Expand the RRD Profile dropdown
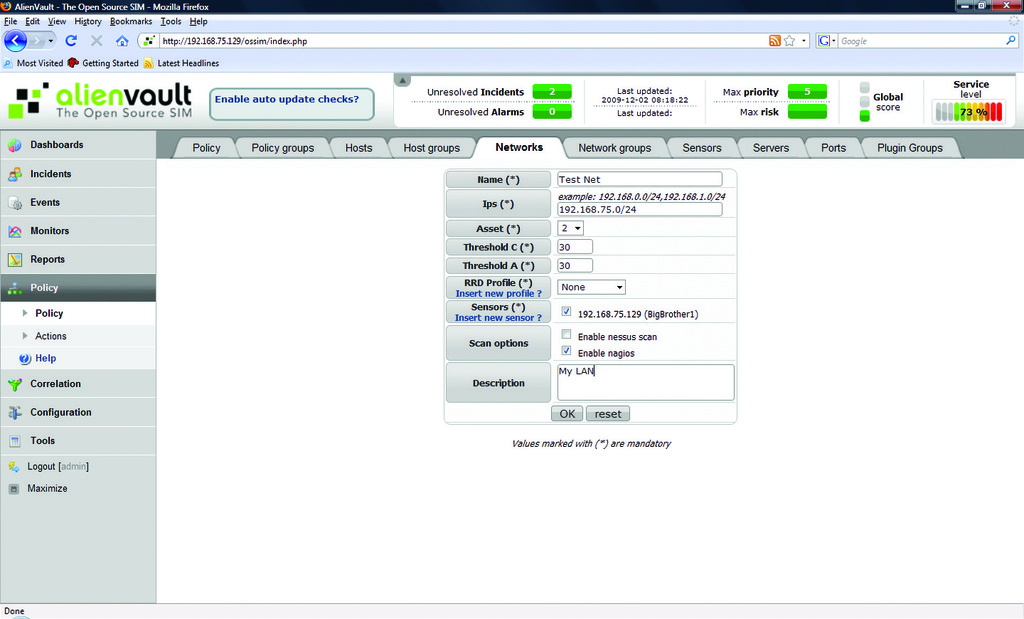The width and height of the screenshot is (1024, 619). [x=592, y=287]
